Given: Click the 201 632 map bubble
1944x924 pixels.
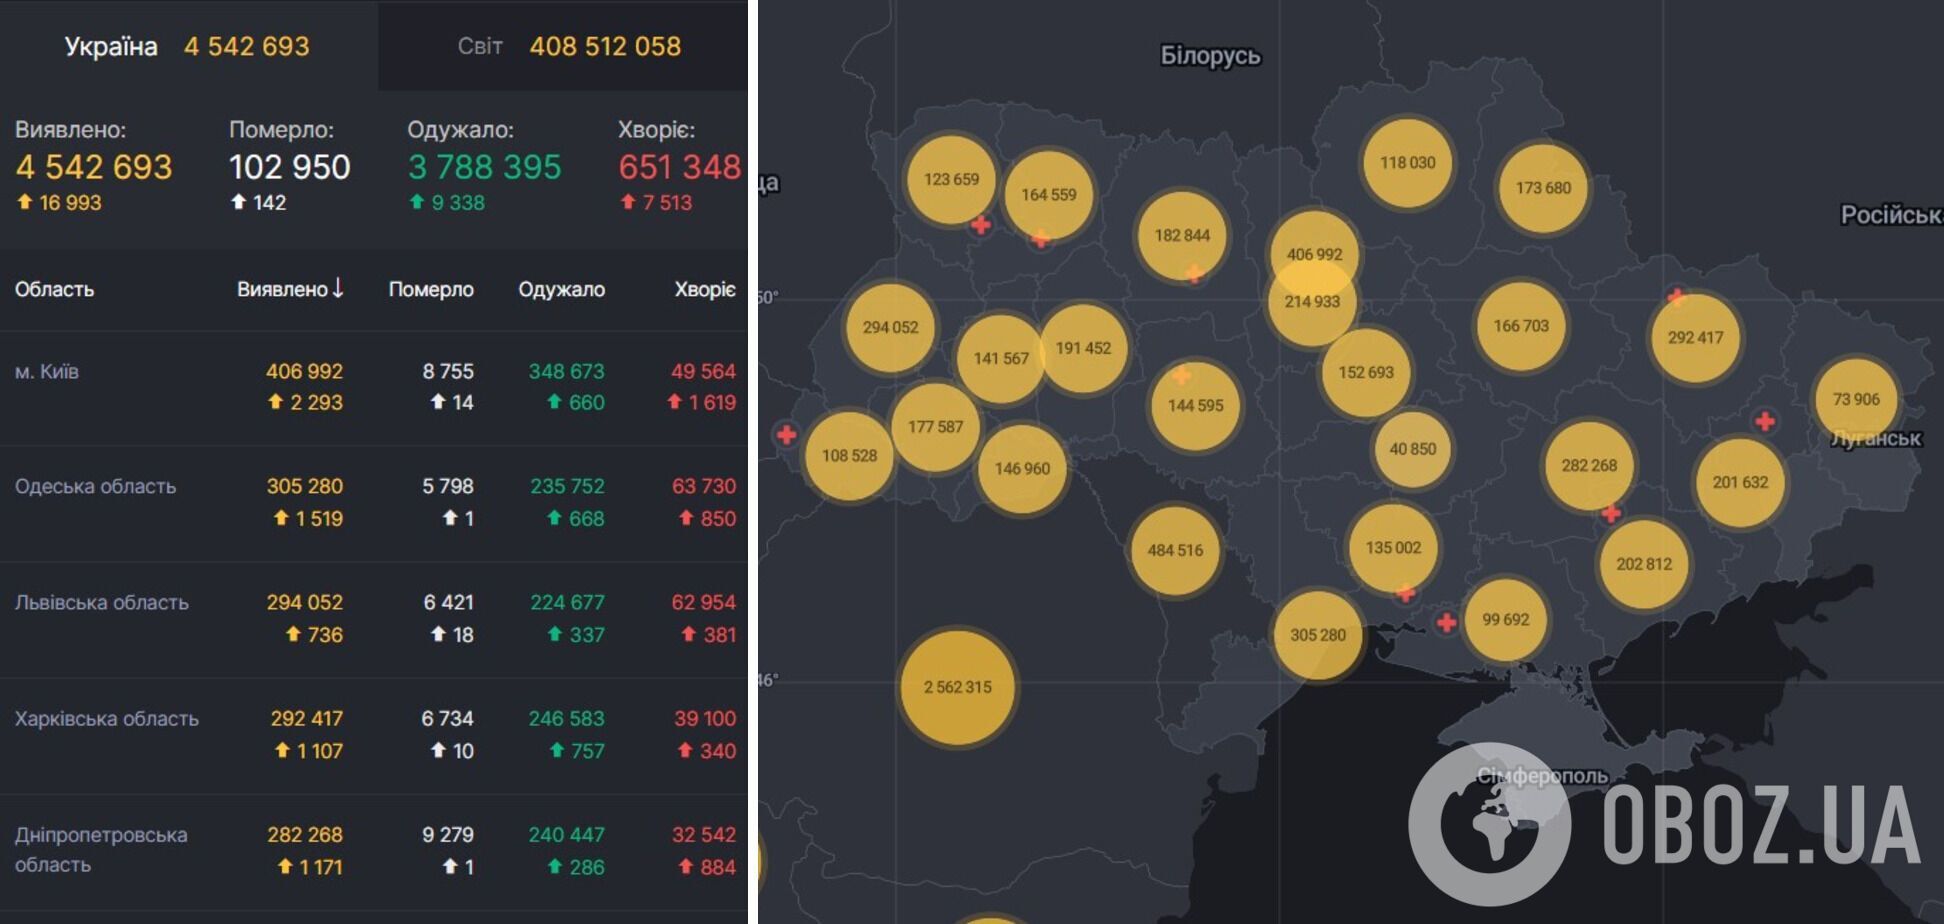Looking at the screenshot, I should click(x=1740, y=482).
